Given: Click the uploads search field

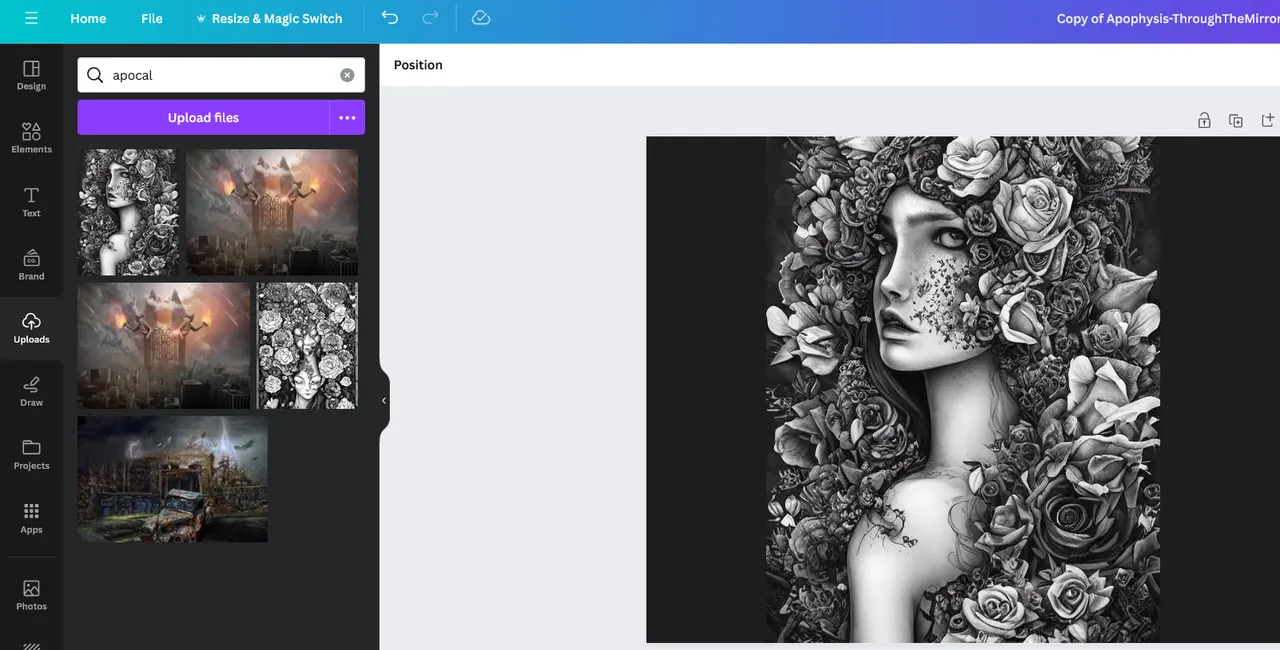Looking at the screenshot, I should coord(221,75).
